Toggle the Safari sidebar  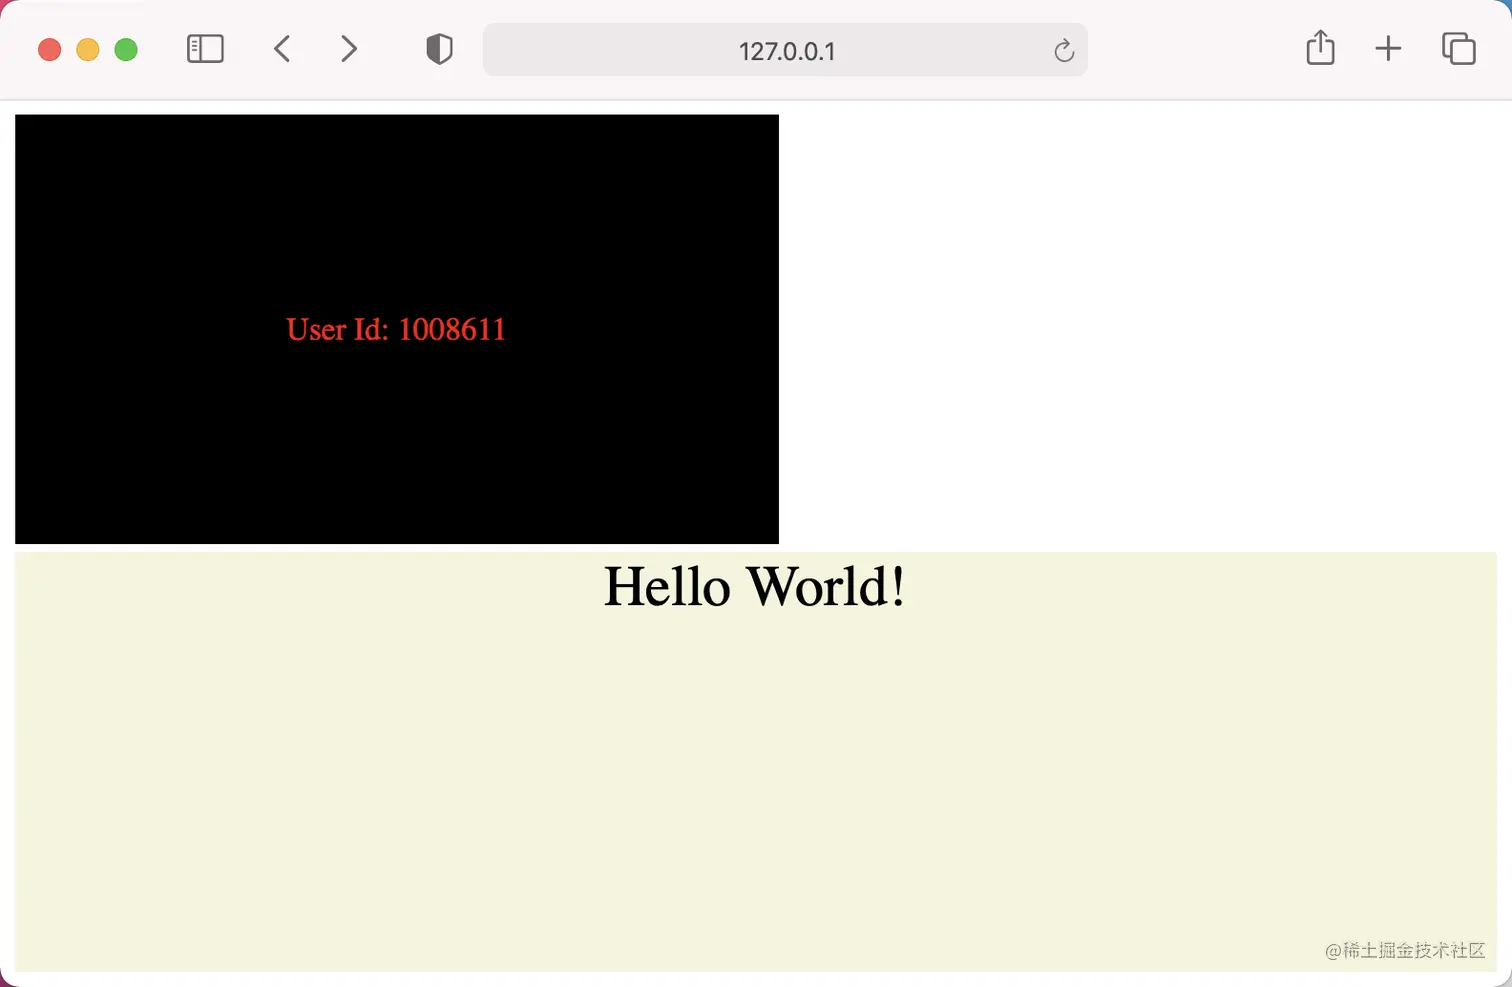click(x=205, y=49)
